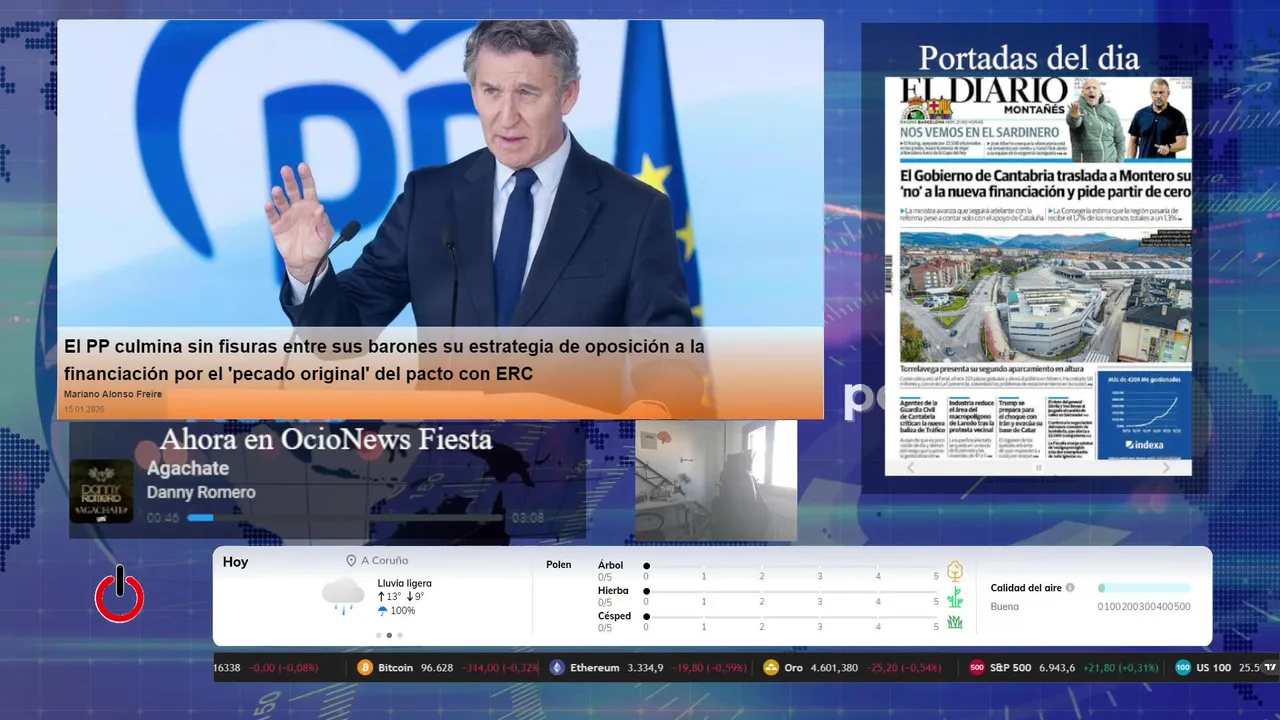Click the Ethereum icon in the ticker
Viewport: 1280px width, 720px height.
[x=557, y=668]
